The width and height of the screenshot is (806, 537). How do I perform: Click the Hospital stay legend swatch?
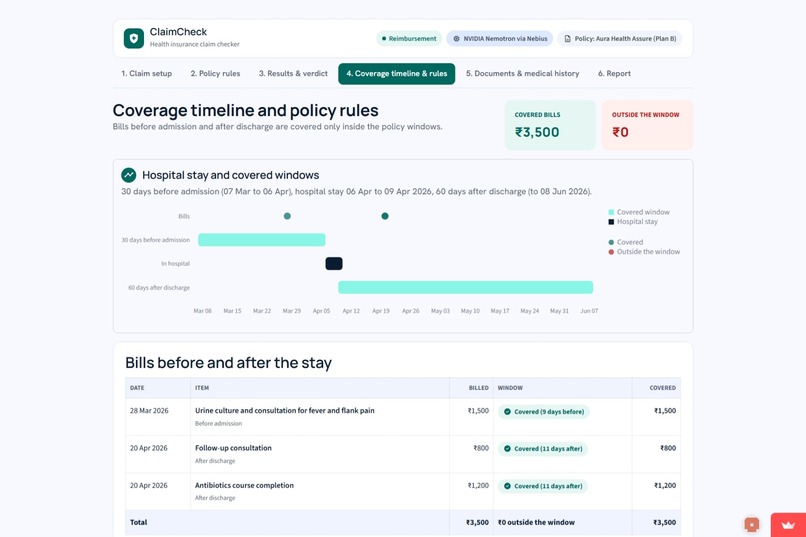pos(611,222)
